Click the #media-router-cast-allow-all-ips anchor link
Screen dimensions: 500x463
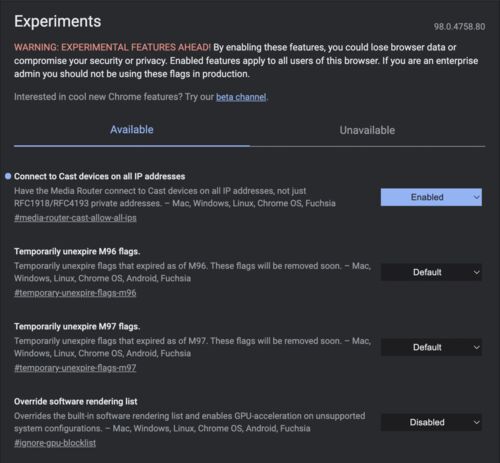[75, 218]
